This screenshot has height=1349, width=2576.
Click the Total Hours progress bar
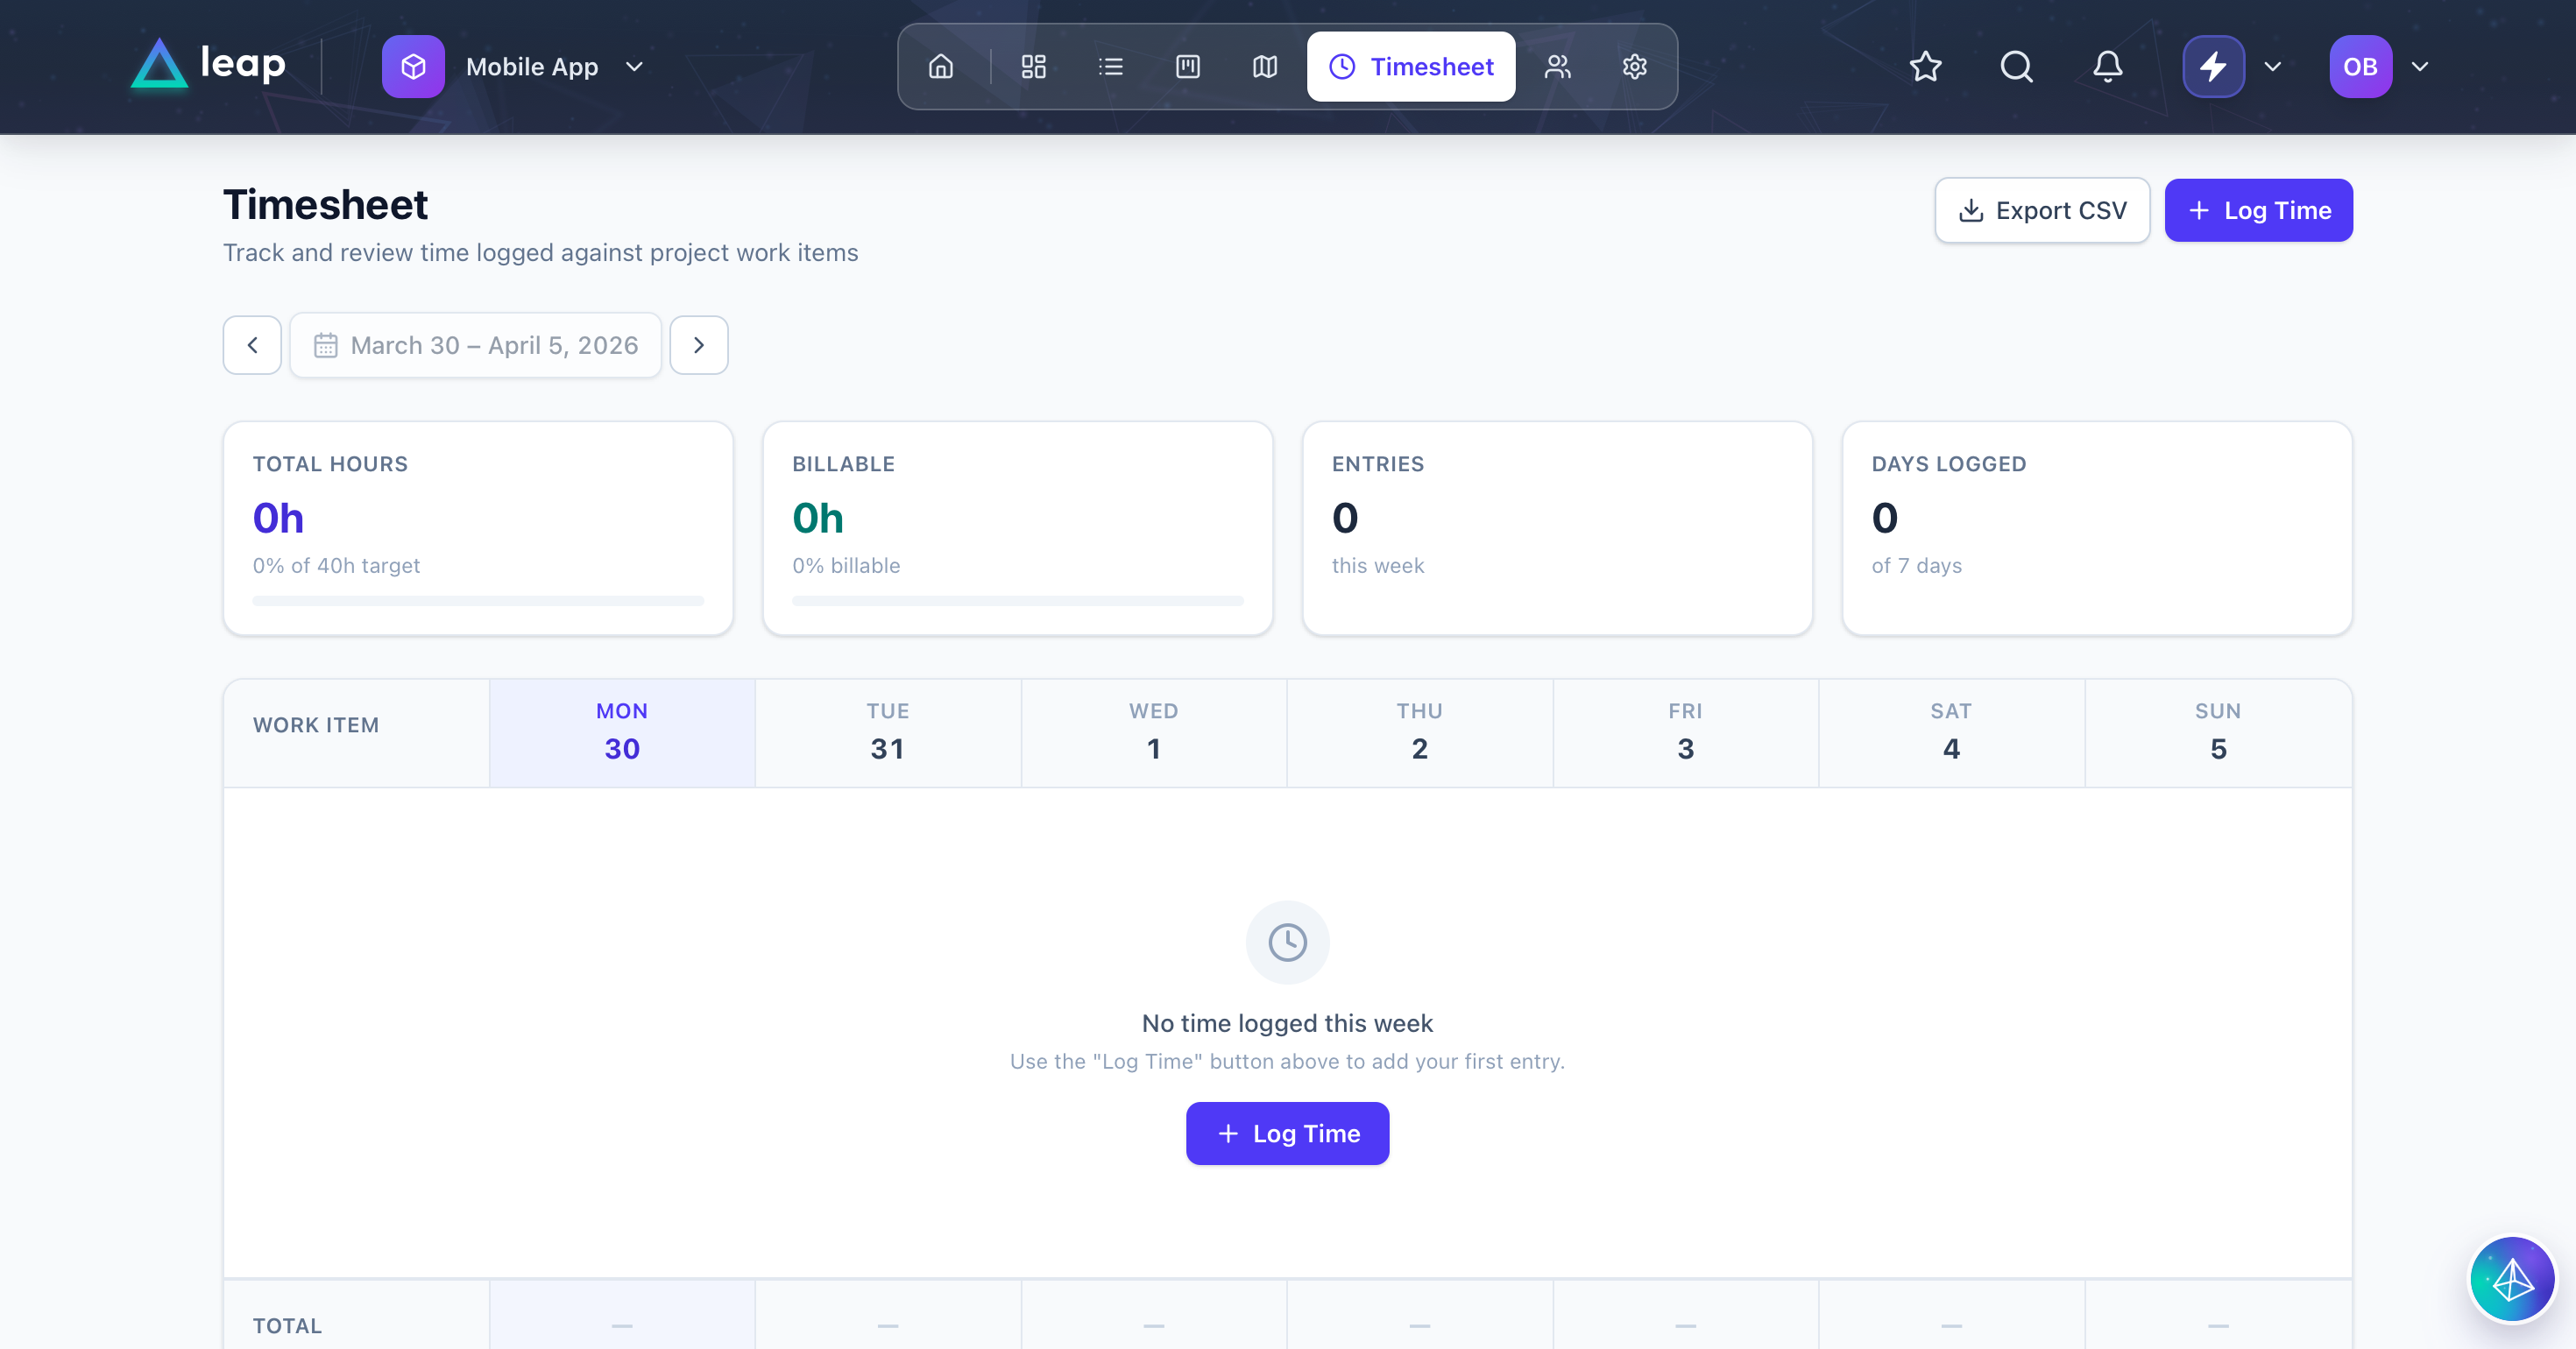477,601
